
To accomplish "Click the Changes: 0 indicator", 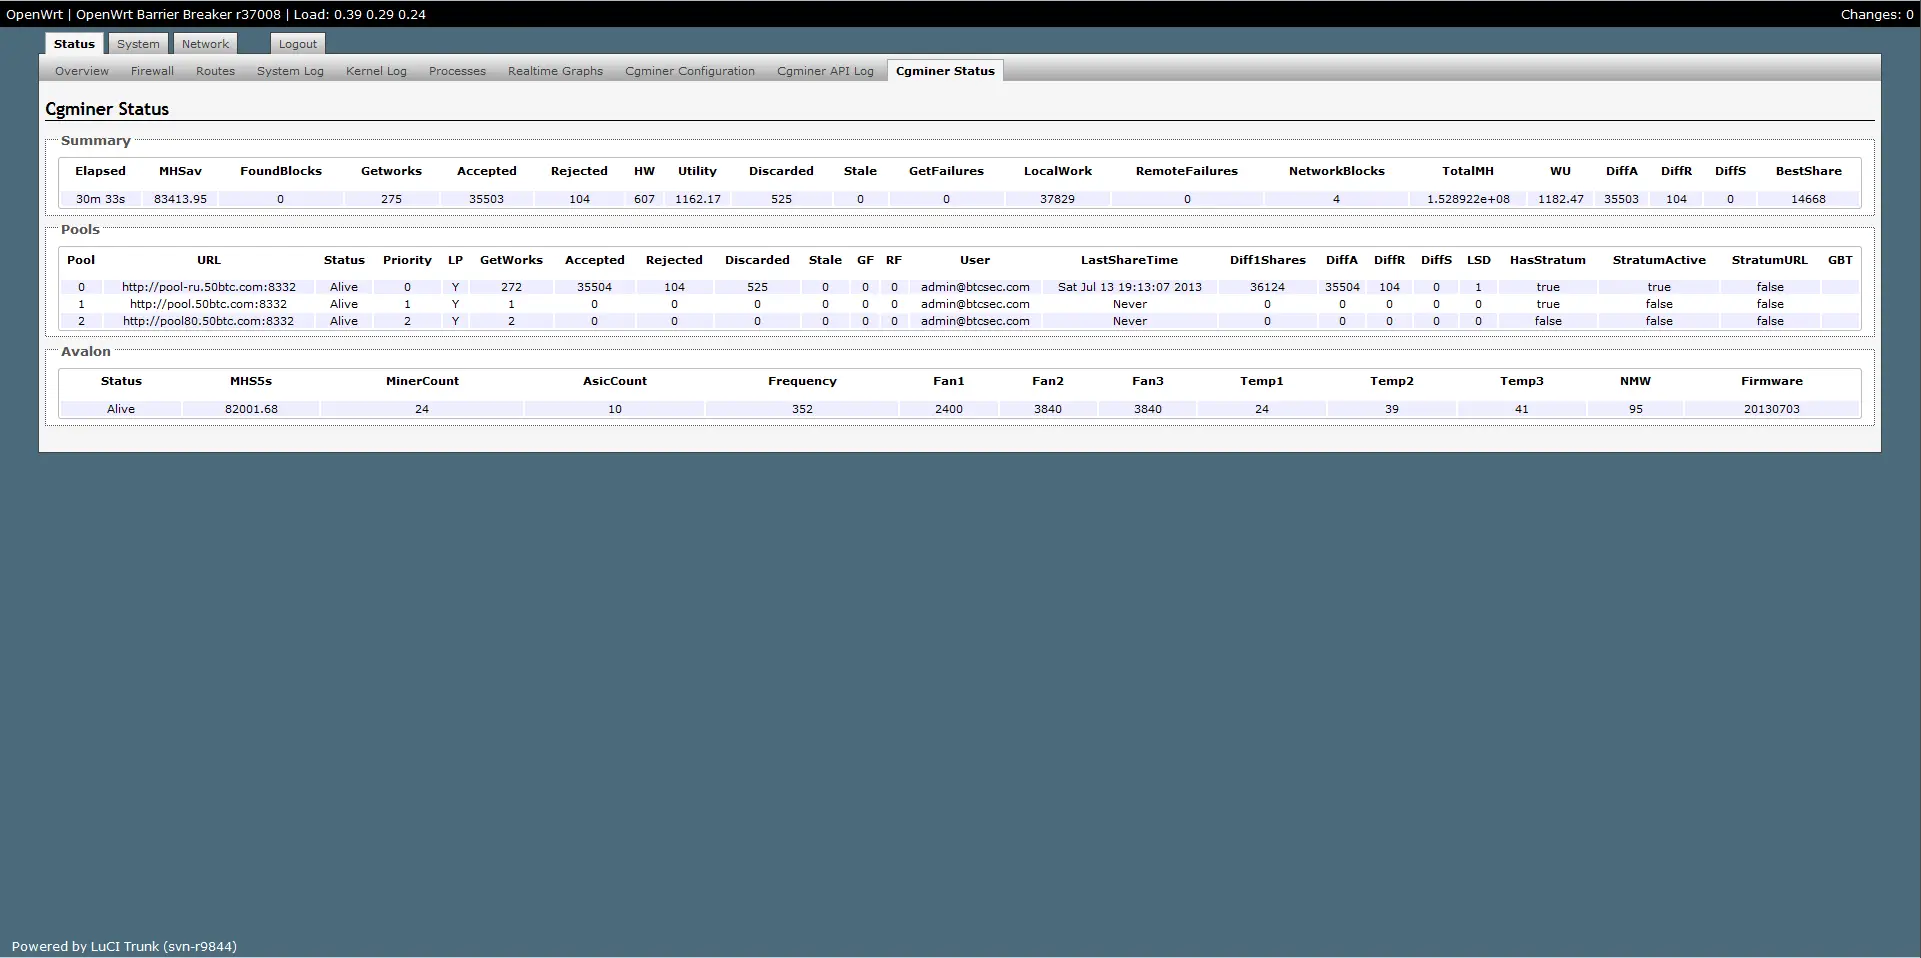I will (x=1876, y=14).
